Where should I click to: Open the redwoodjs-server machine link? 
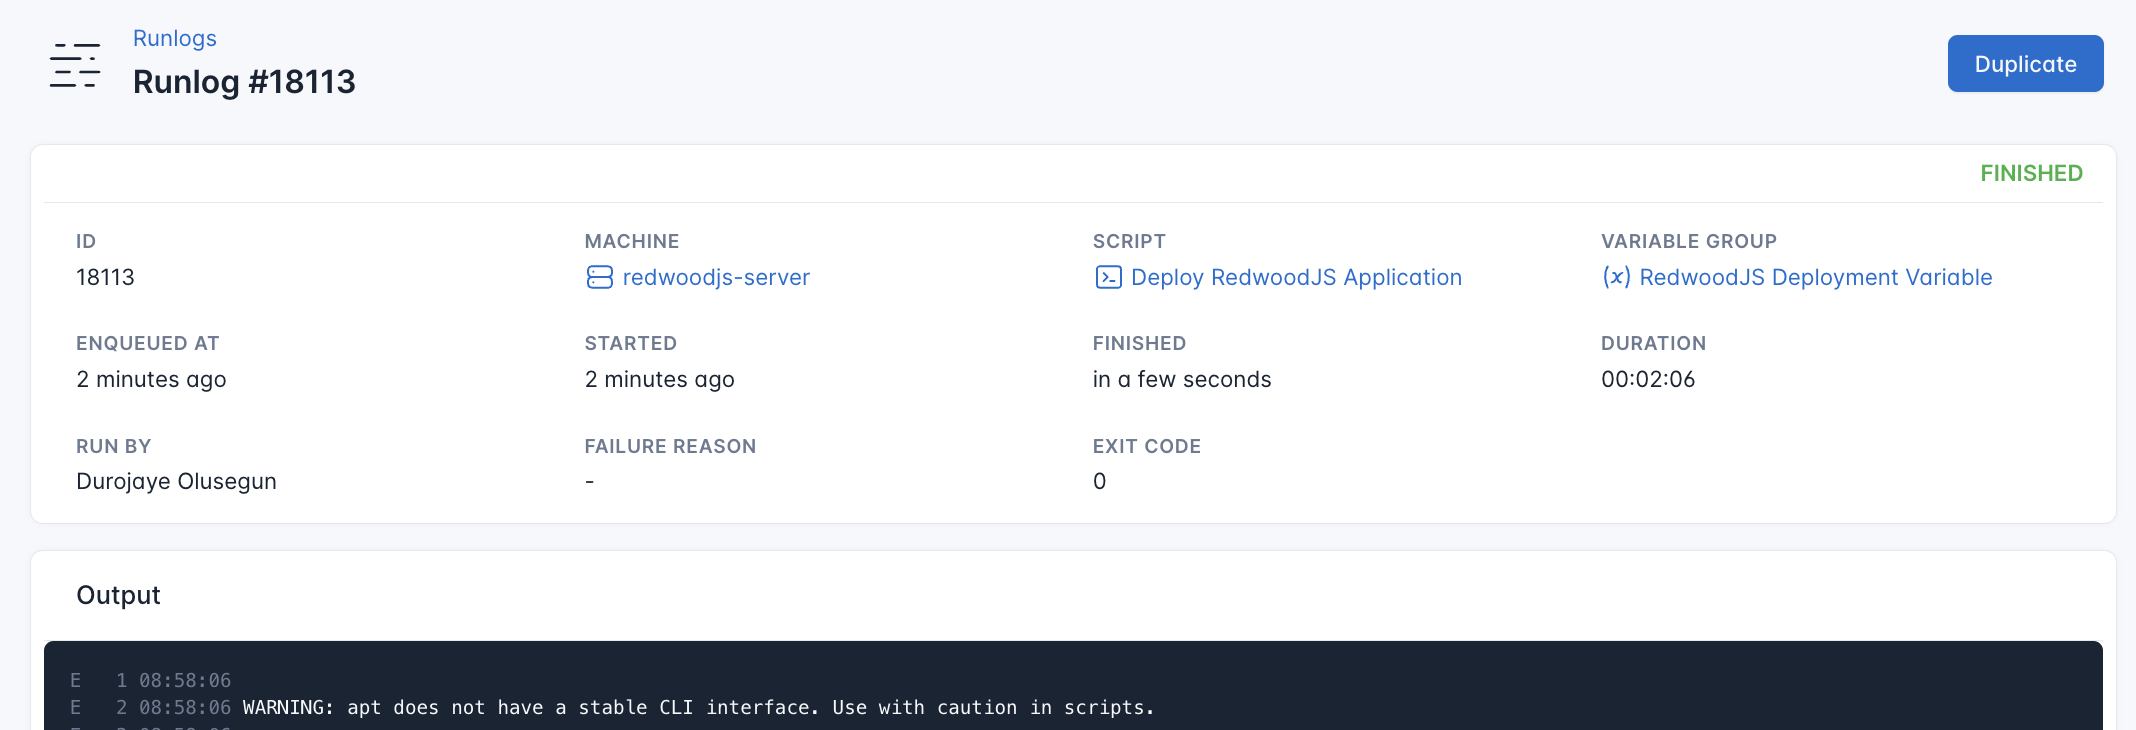point(716,277)
